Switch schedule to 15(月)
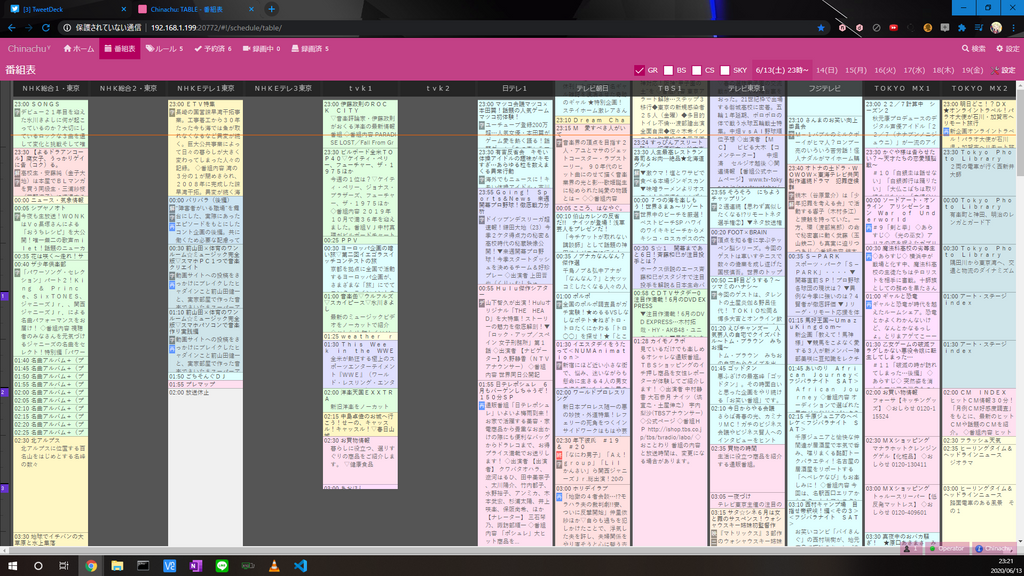The image size is (1024, 576). coord(856,71)
